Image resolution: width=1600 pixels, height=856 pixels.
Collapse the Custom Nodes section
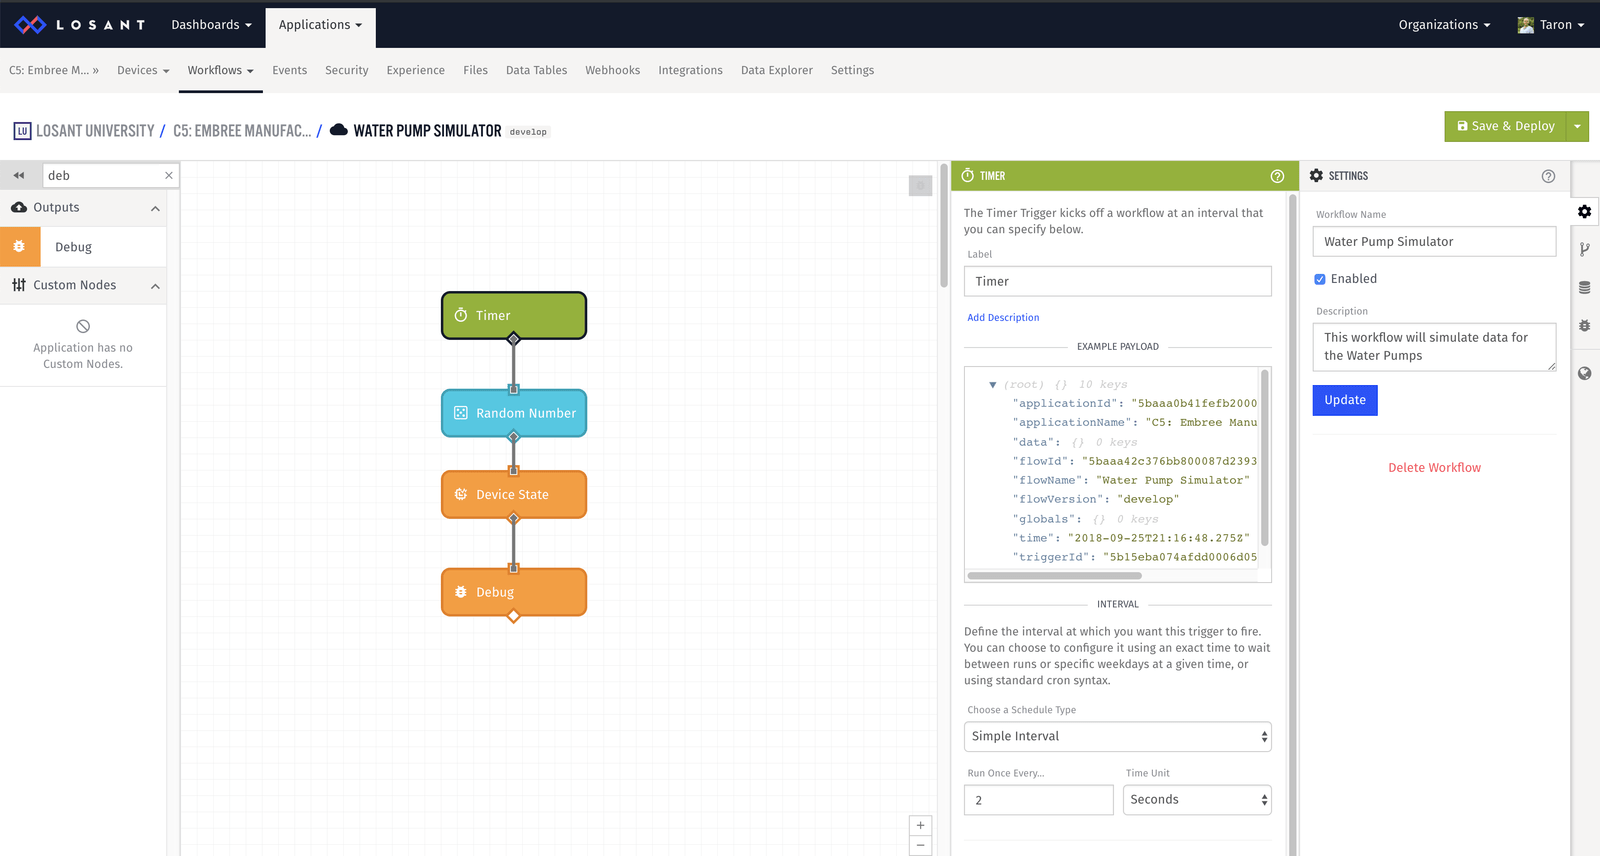155,286
